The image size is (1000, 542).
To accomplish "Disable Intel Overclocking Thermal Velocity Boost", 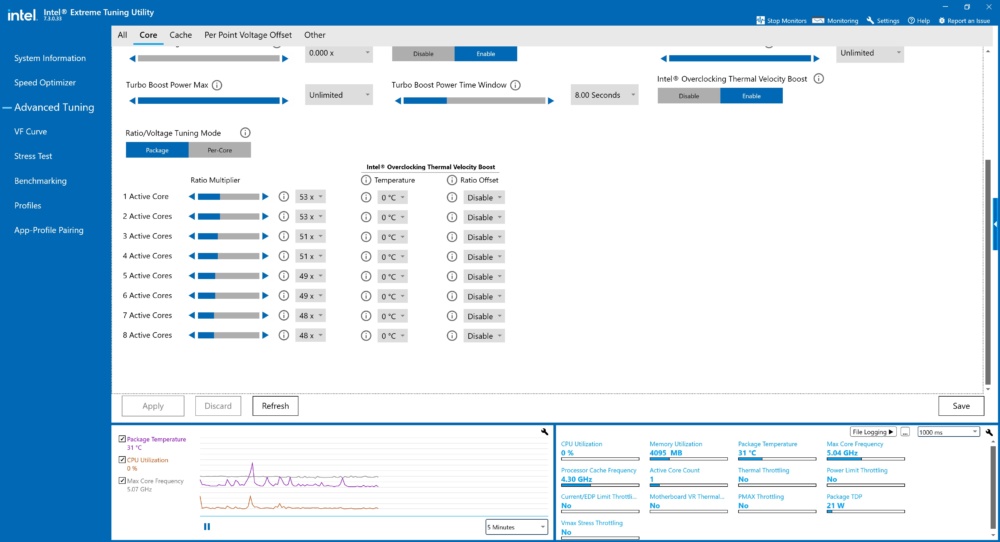I will [x=689, y=96].
